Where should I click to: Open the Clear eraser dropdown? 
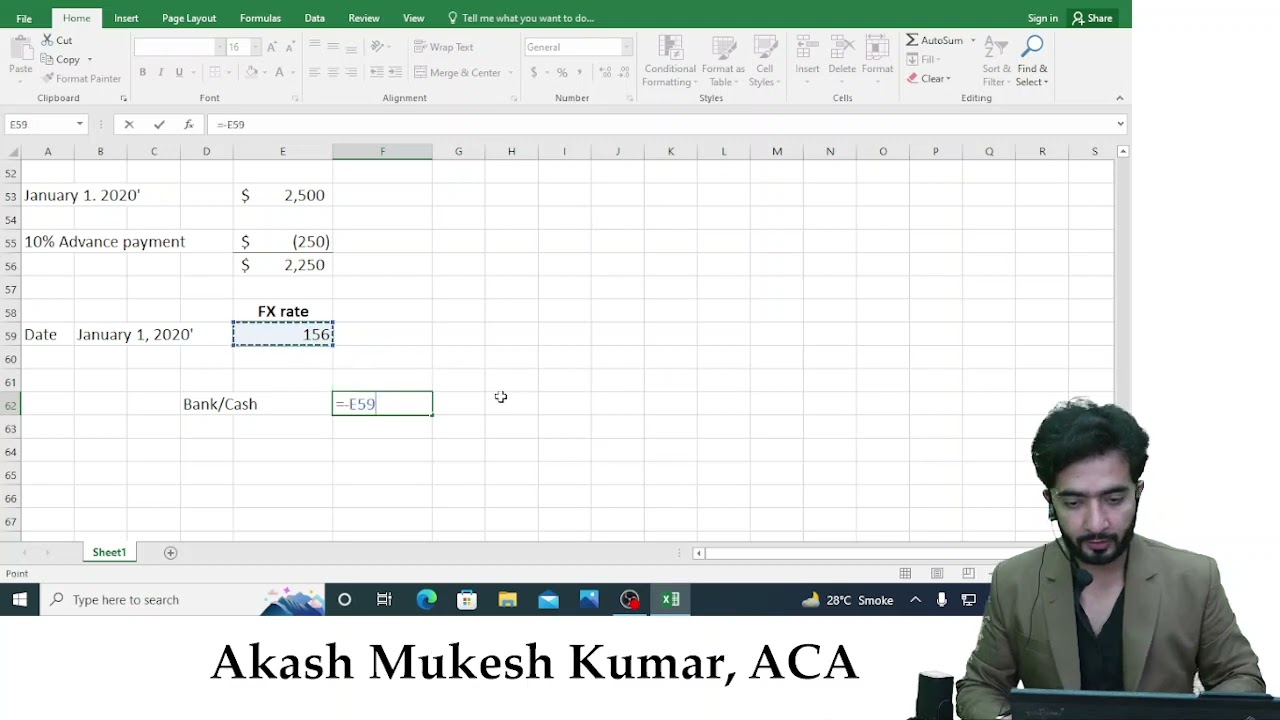pyautogui.click(x=929, y=78)
